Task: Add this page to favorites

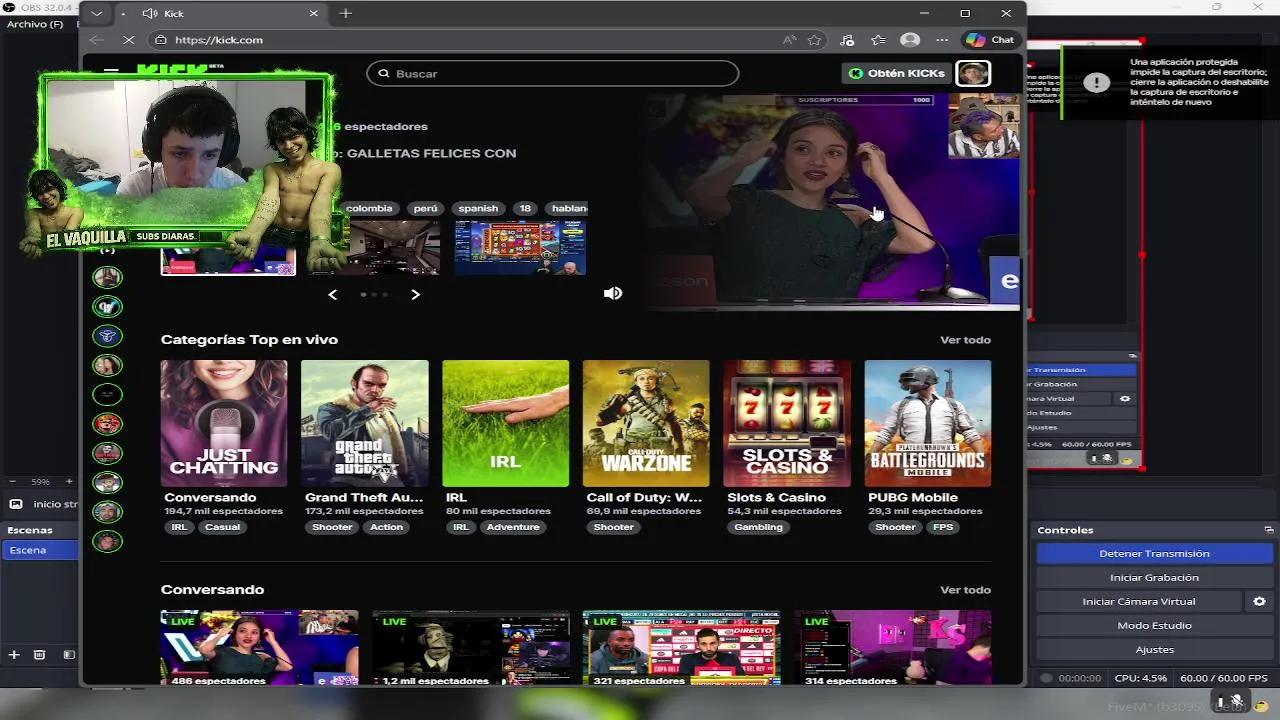Action: click(815, 40)
